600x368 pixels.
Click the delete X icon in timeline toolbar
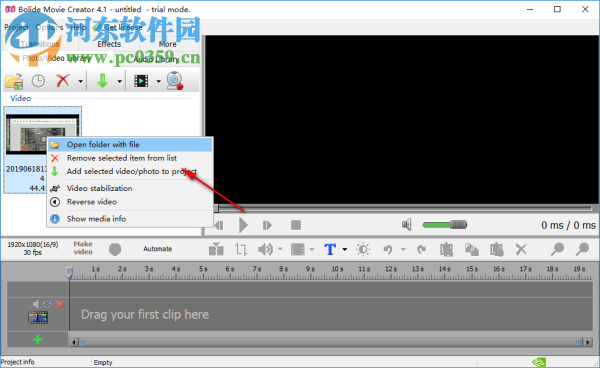click(x=521, y=249)
